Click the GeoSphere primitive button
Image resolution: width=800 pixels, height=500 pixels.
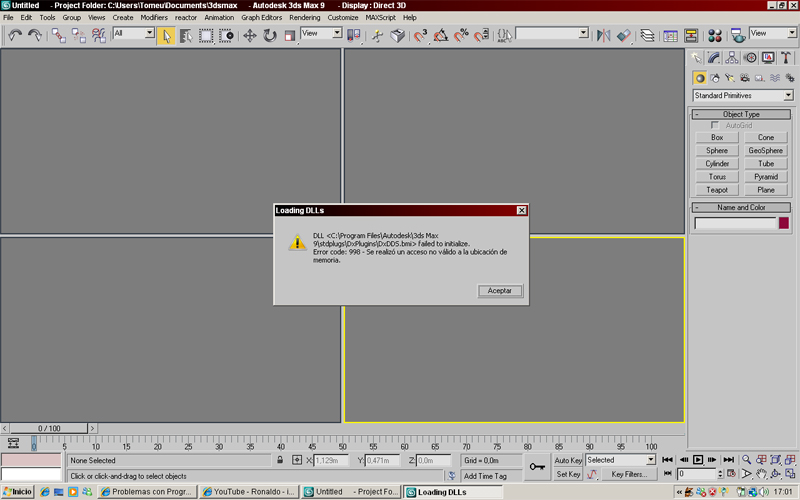point(765,151)
